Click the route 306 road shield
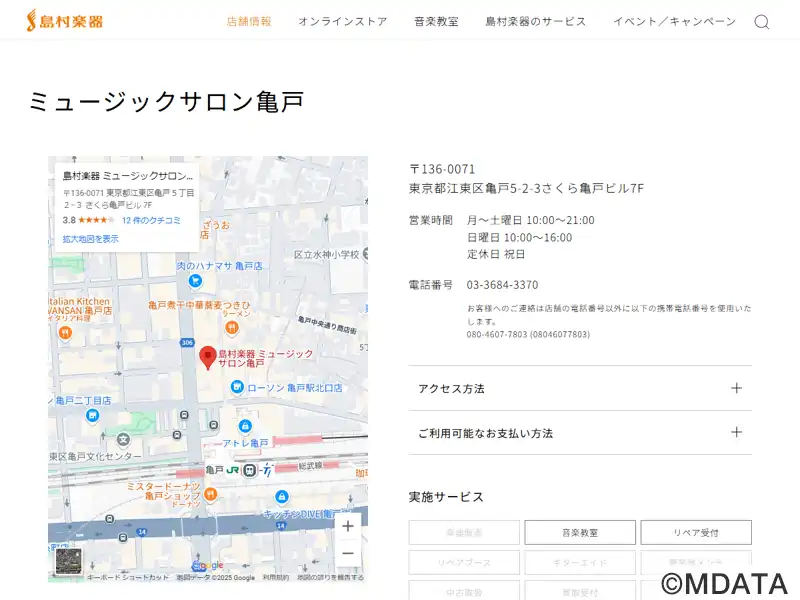The width and height of the screenshot is (800, 600). coord(187,342)
